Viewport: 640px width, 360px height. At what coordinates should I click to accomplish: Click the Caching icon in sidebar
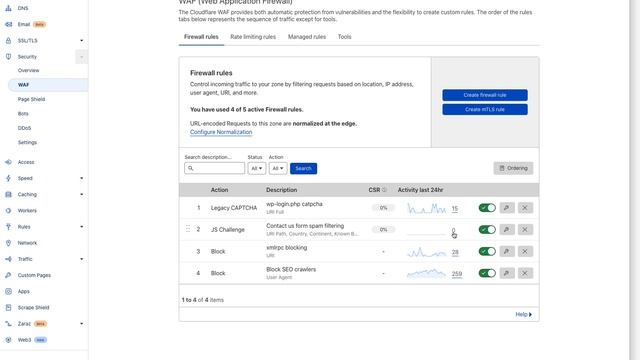click(8, 194)
